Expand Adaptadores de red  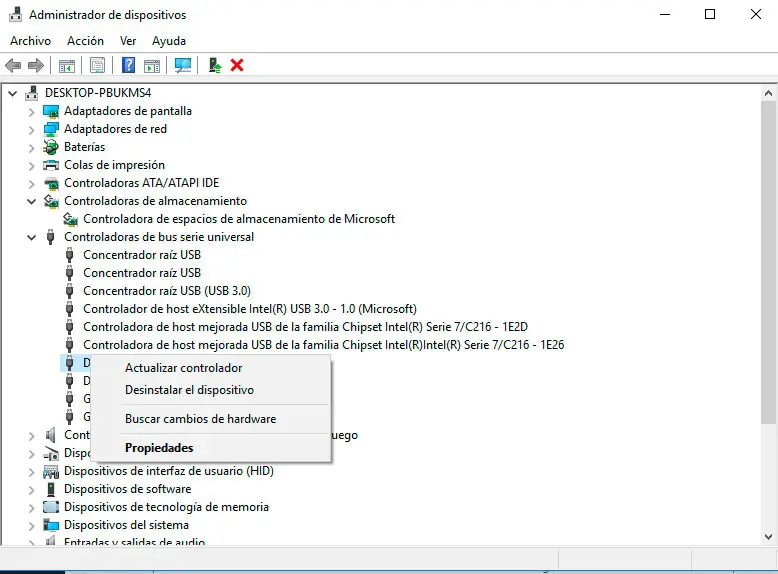(x=32, y=130)
